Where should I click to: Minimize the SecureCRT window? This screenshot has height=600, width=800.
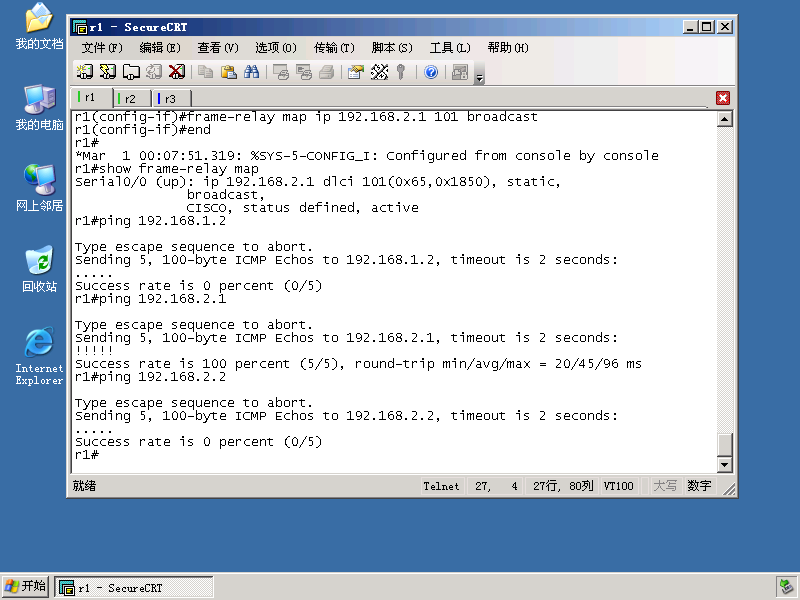690,27
